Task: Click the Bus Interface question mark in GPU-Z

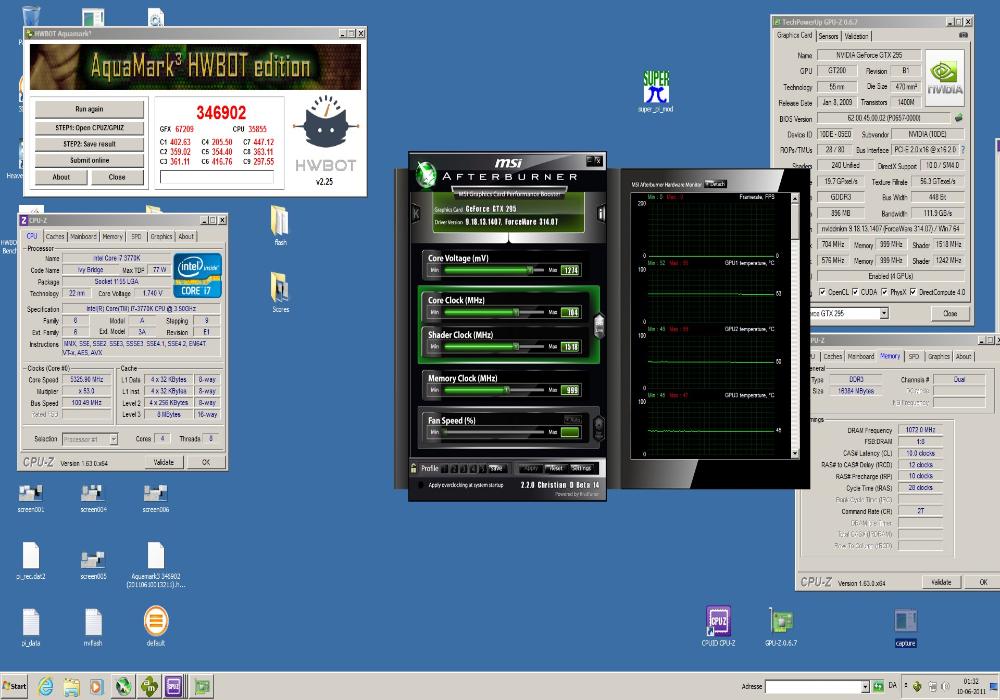Action: click(x=962, y=150)
